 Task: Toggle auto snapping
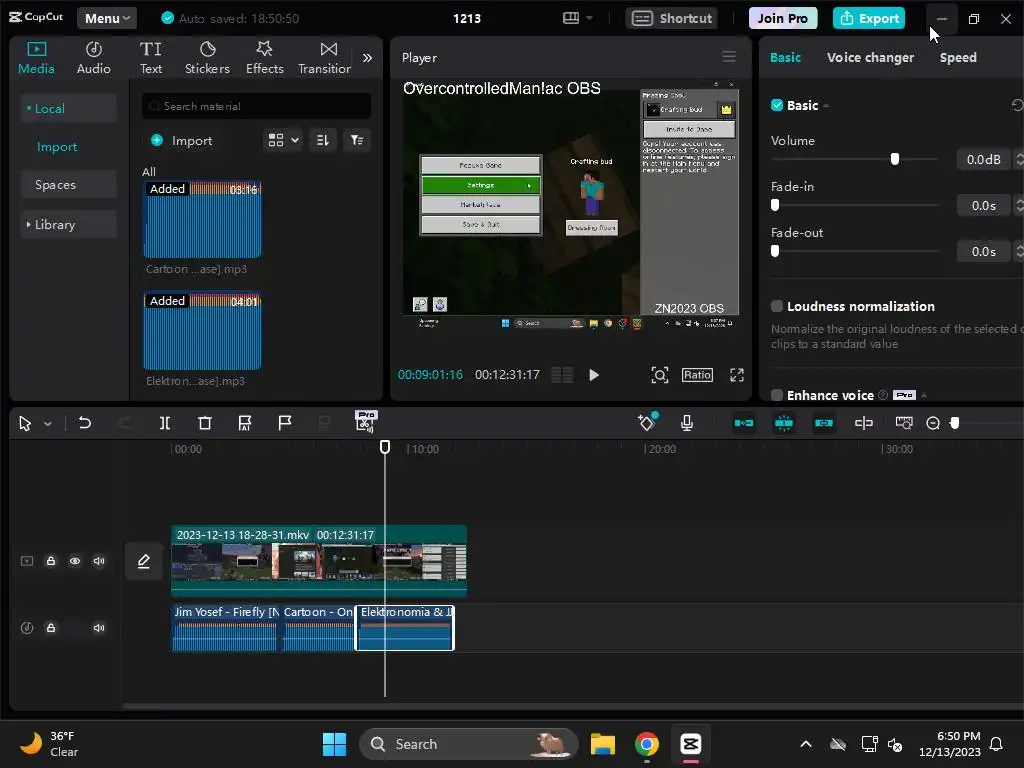coord(784,423)
